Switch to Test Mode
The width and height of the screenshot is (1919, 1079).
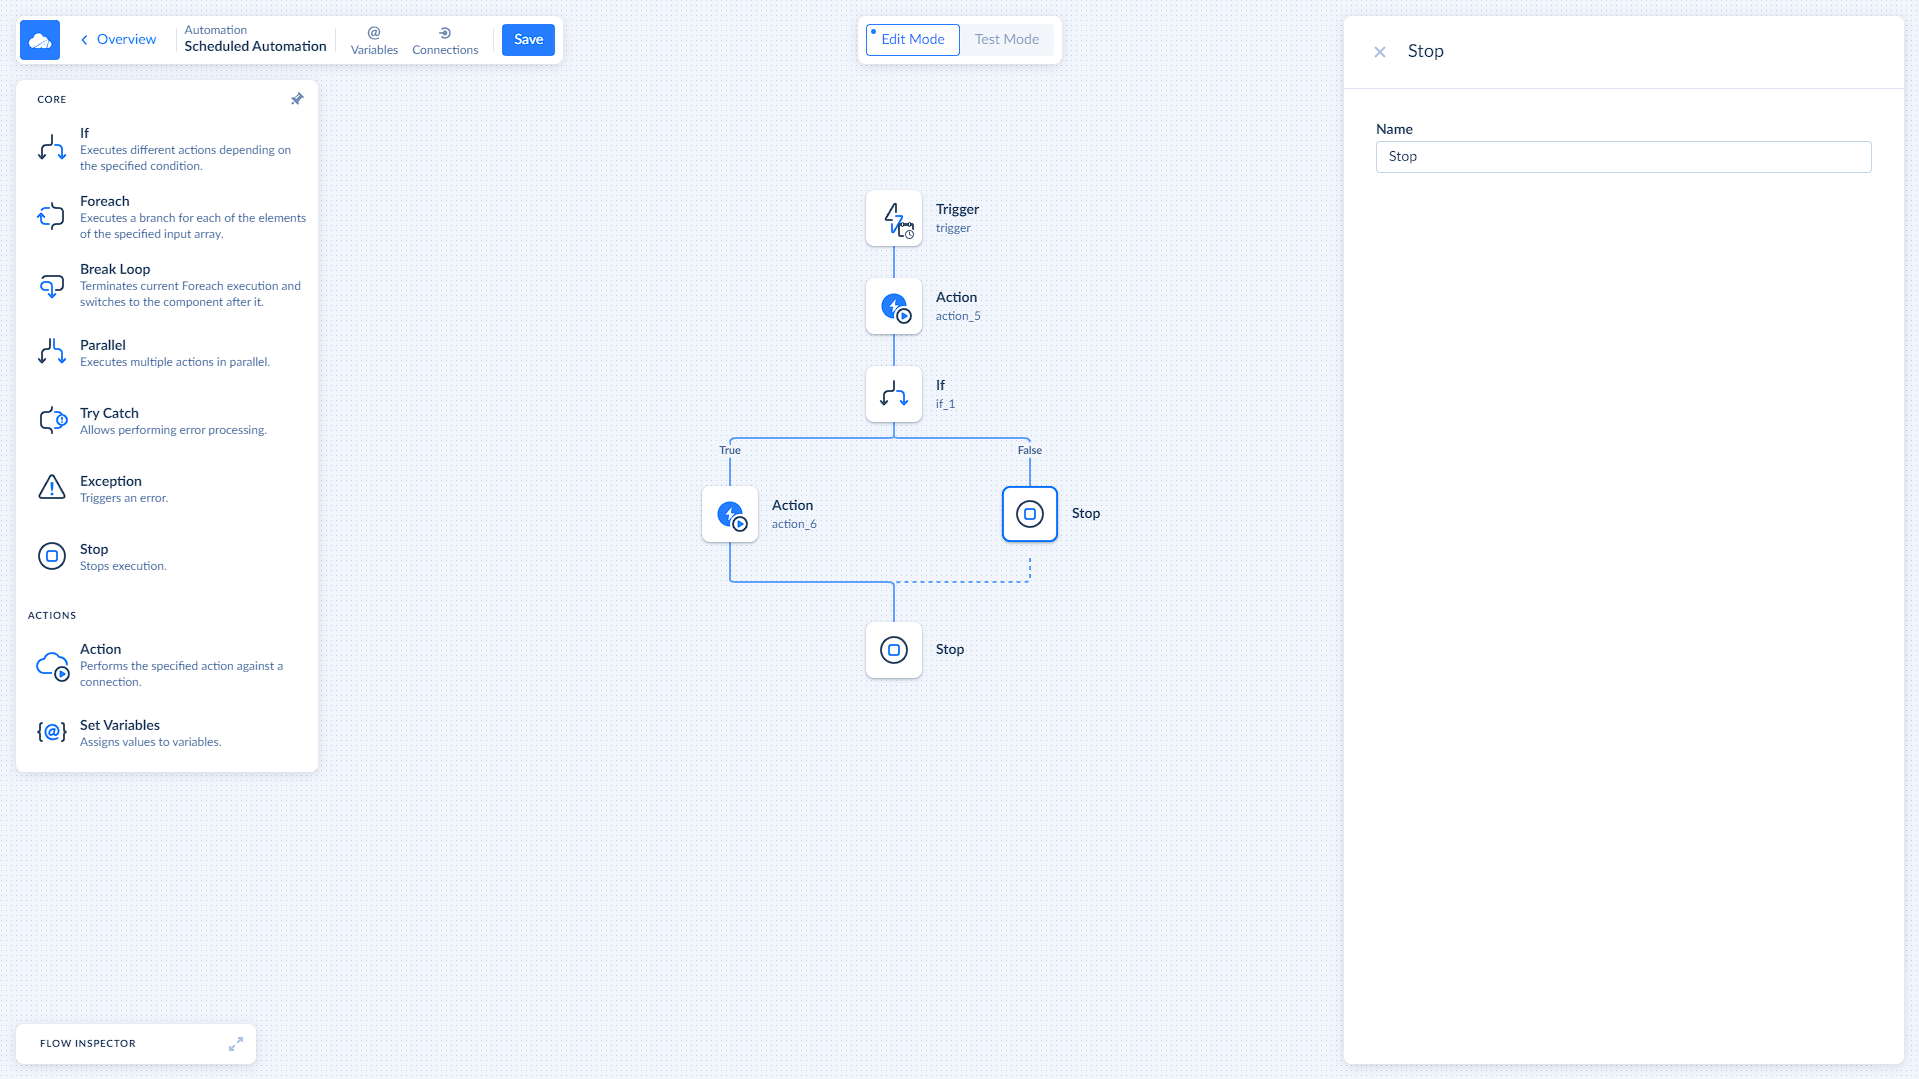pos(1006,40)
